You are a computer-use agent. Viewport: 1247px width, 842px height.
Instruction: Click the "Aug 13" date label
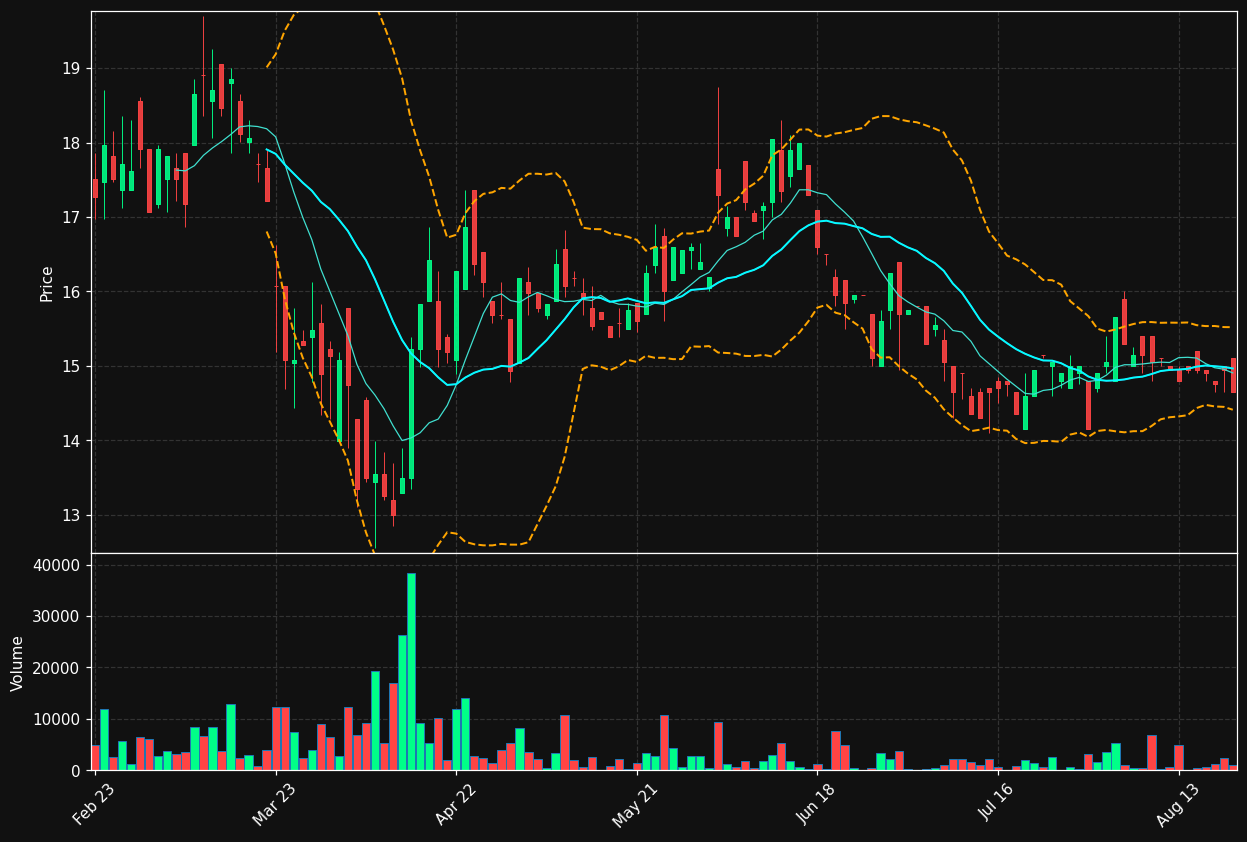(1176, 803)
